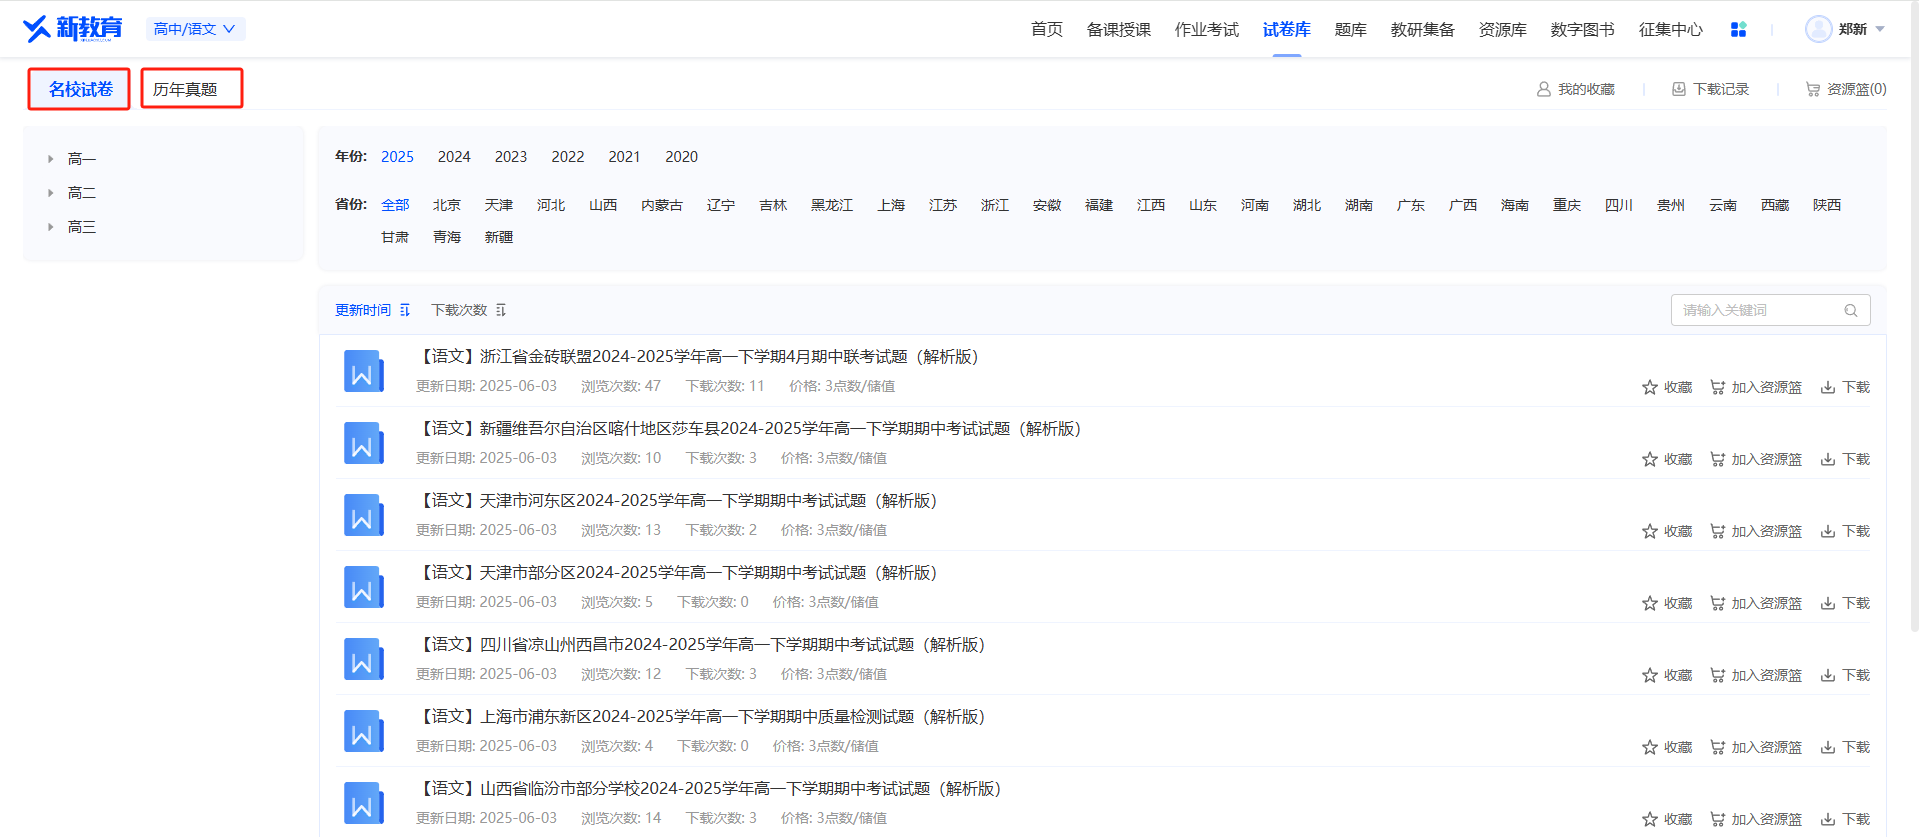Click the search magnifier icon
The image size is (1919, 837).
(x=1851, y=311)
